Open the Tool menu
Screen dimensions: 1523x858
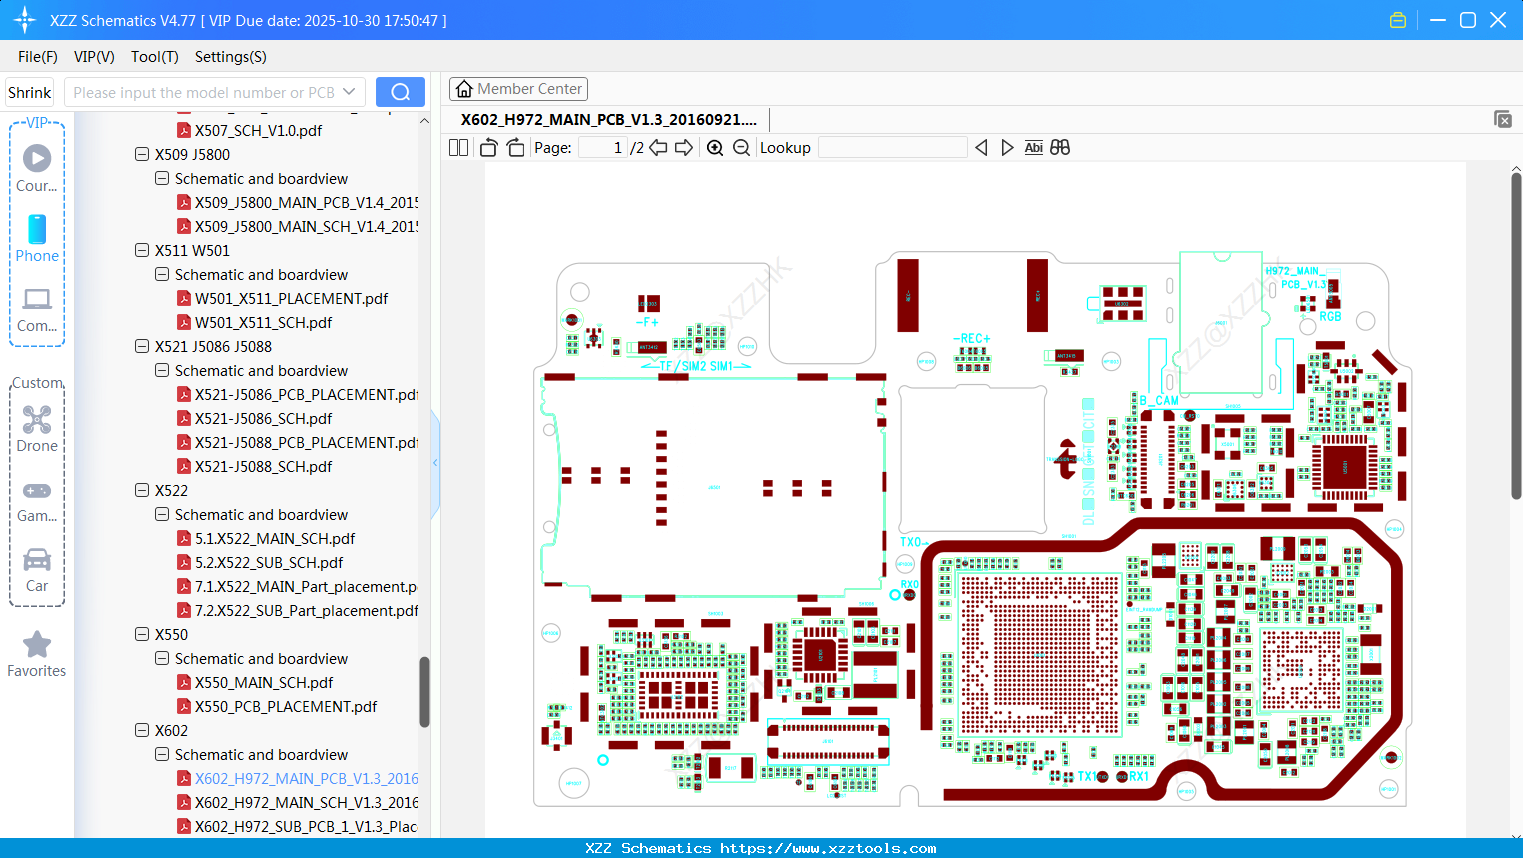click(154, 57)
